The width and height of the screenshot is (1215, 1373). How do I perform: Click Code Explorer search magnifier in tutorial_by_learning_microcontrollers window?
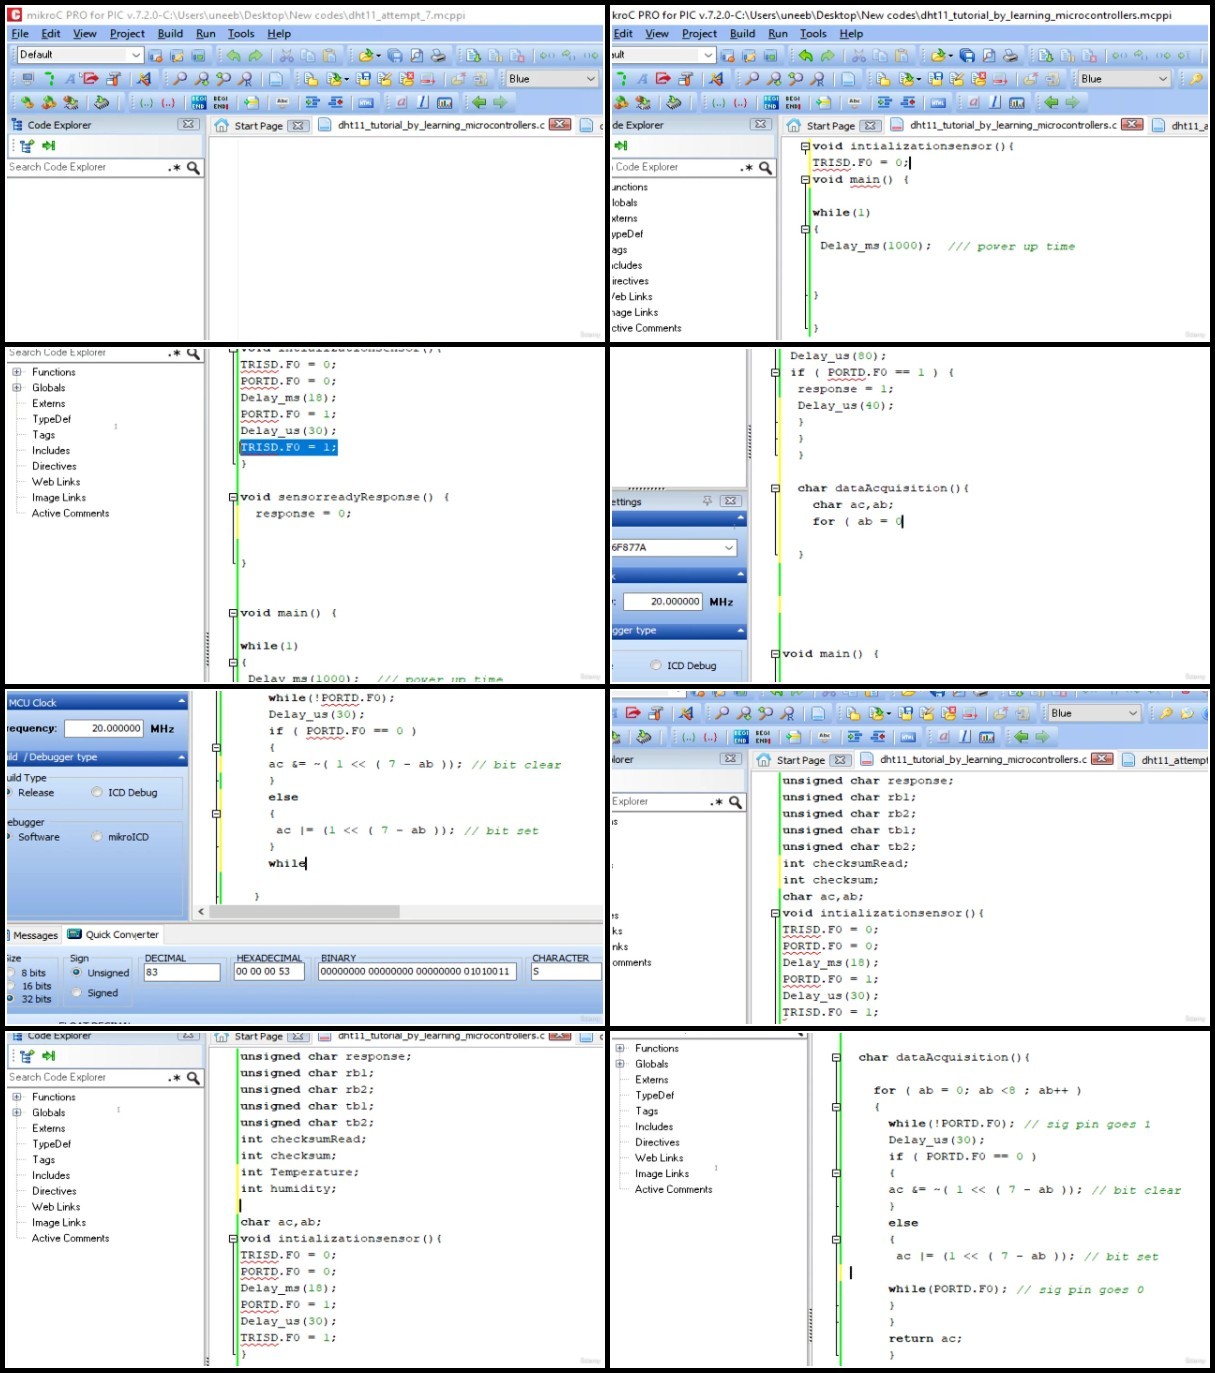(765, 167)
